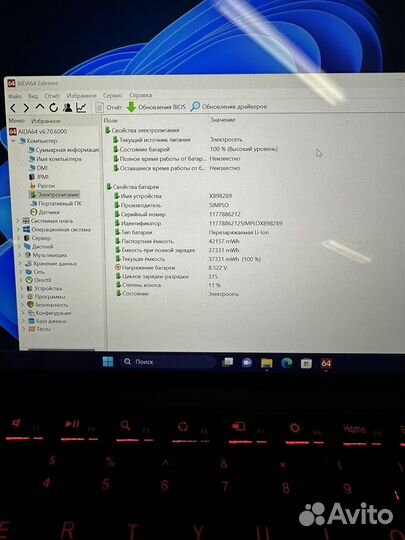405x540 pixels.
Task: Open user management toolbar icon
Action: pyautogui.click(x=68, y=107)
